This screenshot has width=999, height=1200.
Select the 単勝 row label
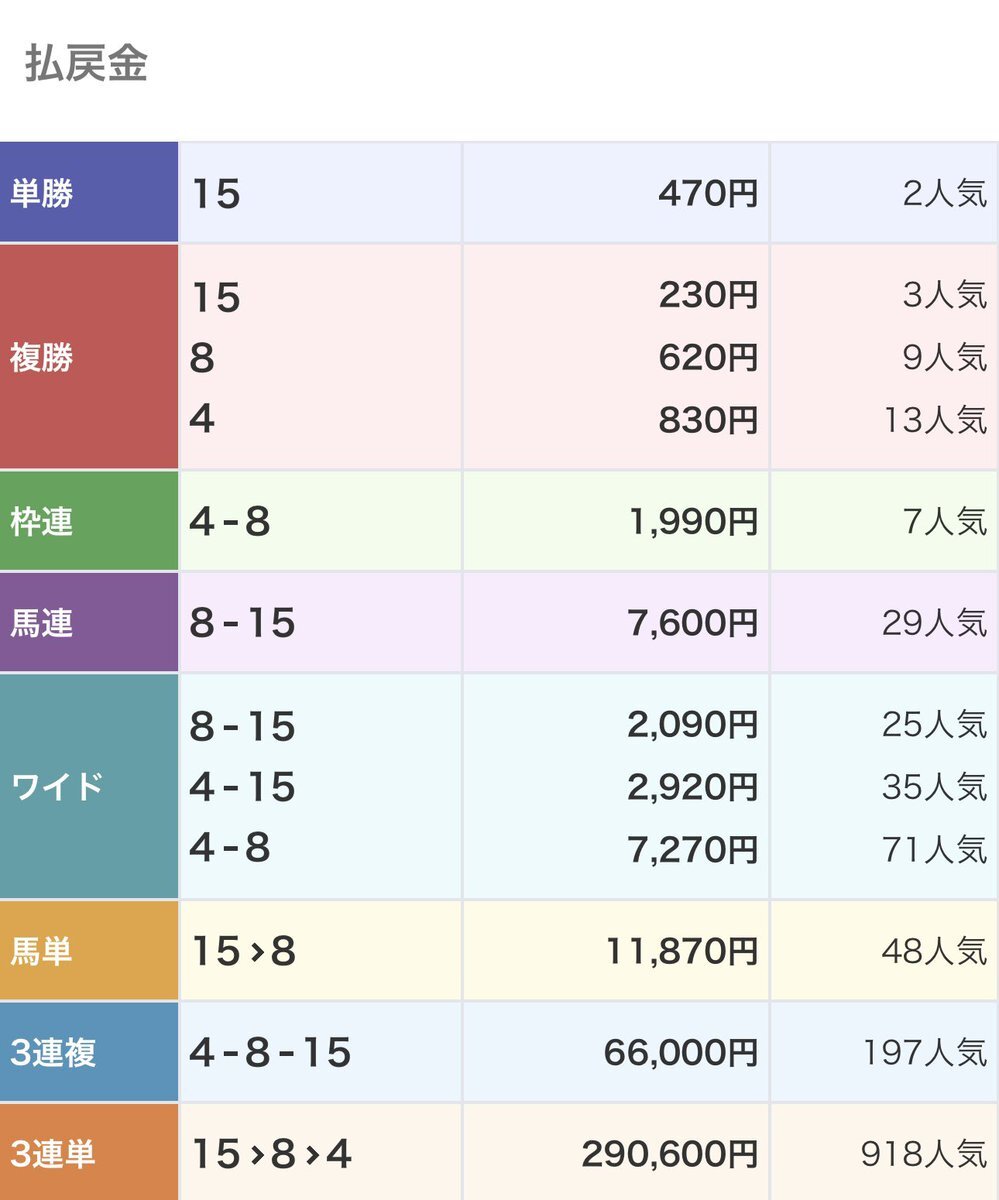89,193
